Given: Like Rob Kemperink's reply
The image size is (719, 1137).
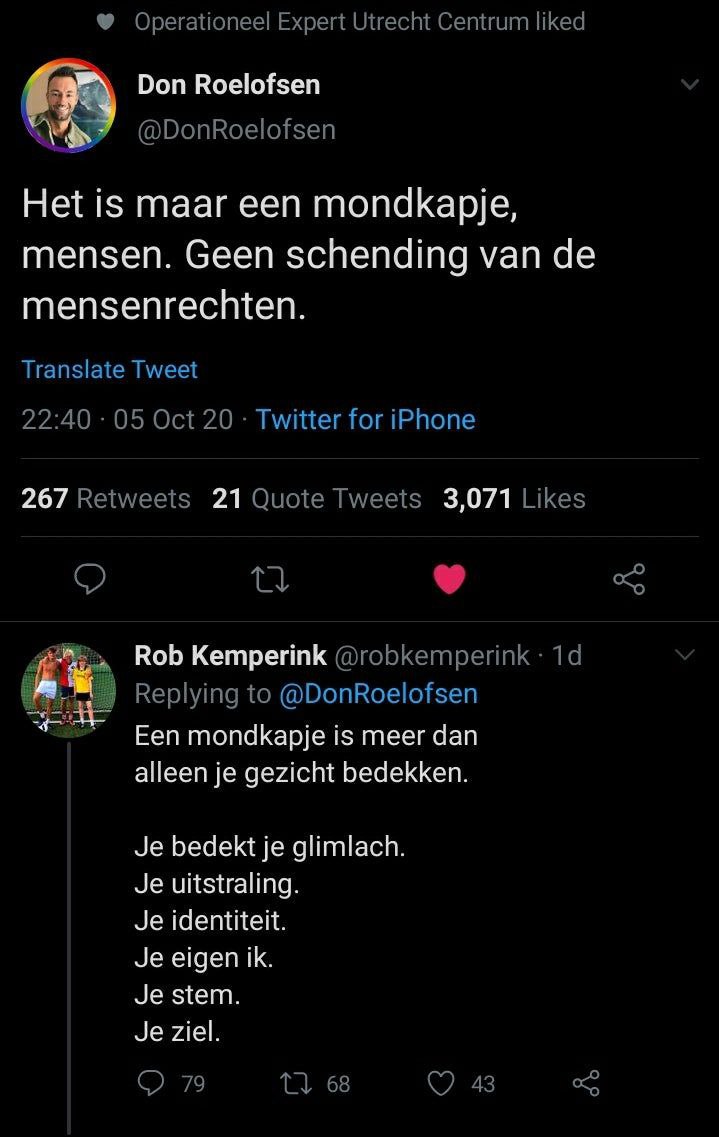Looking at the screenshot, I should coord(441,1083).
